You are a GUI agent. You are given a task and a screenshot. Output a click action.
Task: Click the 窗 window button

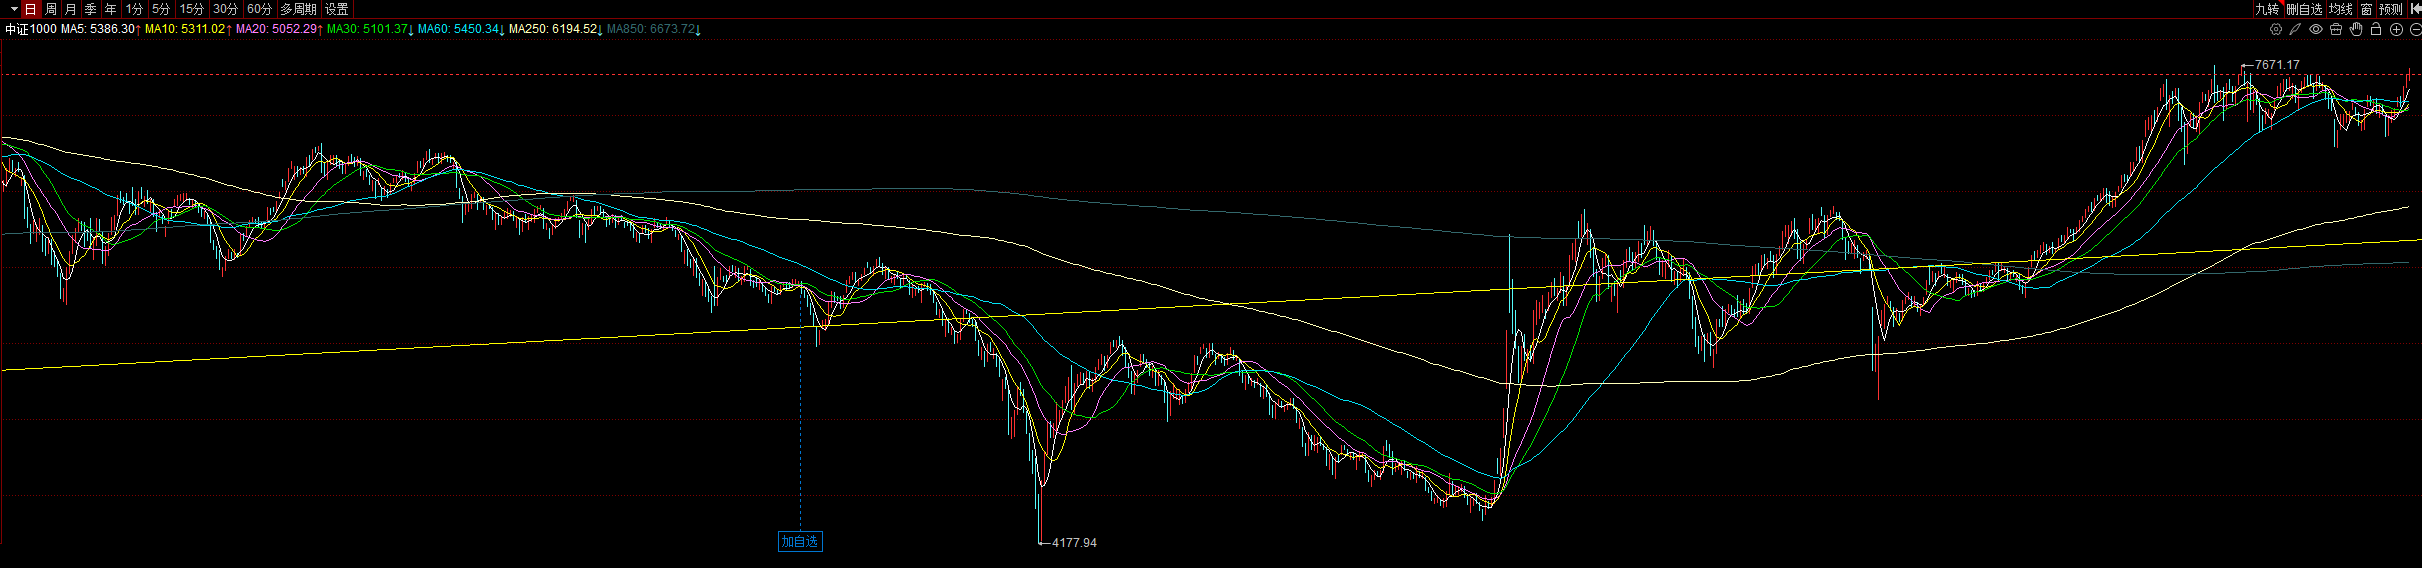tap(2366, 9)
